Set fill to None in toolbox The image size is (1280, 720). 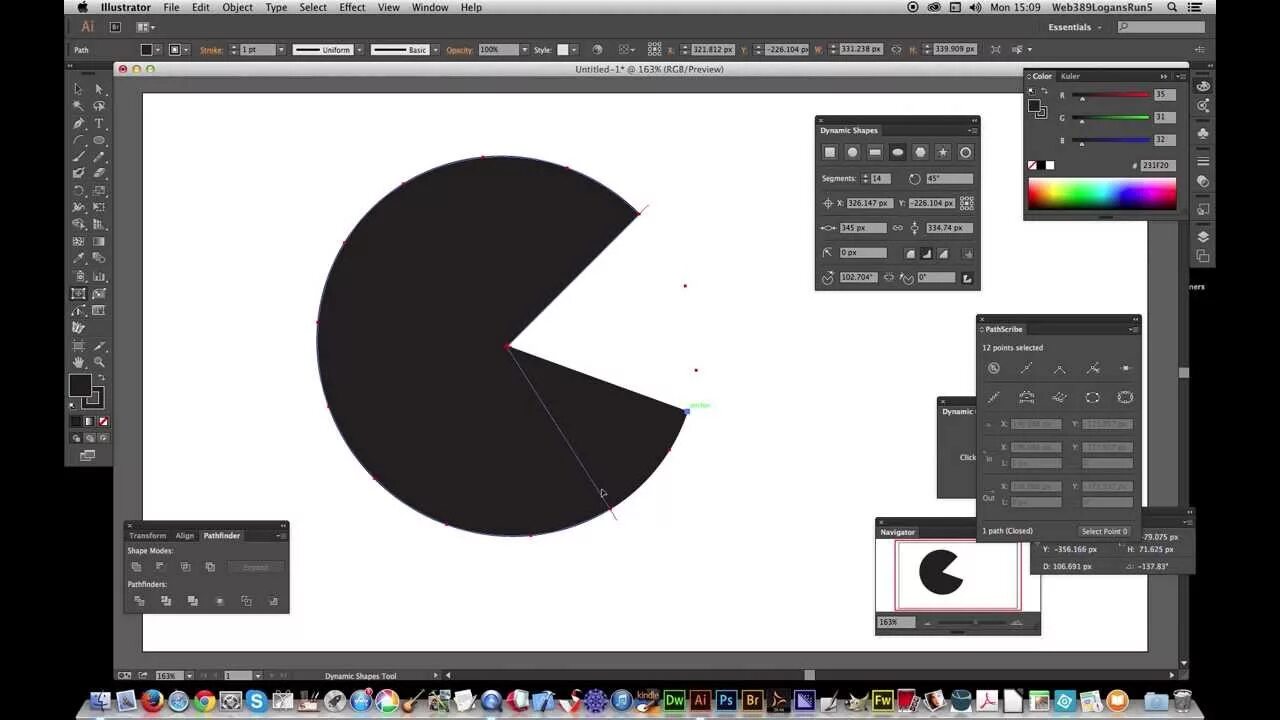(x=103, y=421)
